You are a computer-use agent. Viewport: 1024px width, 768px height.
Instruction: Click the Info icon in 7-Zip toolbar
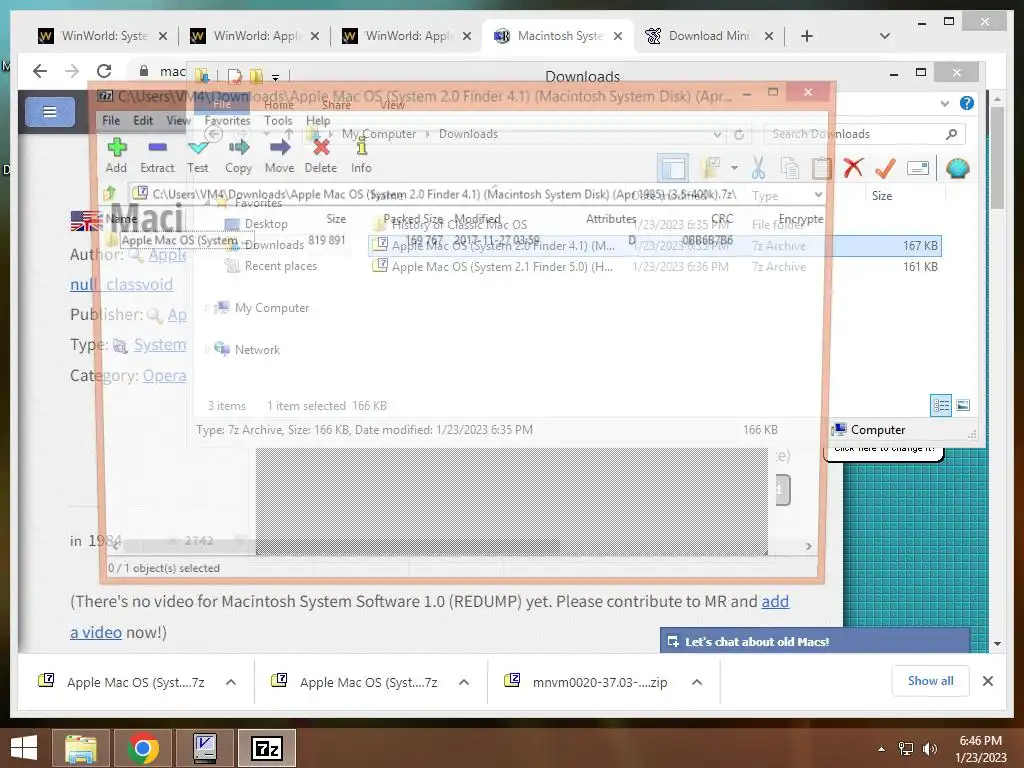pos(361,148)
